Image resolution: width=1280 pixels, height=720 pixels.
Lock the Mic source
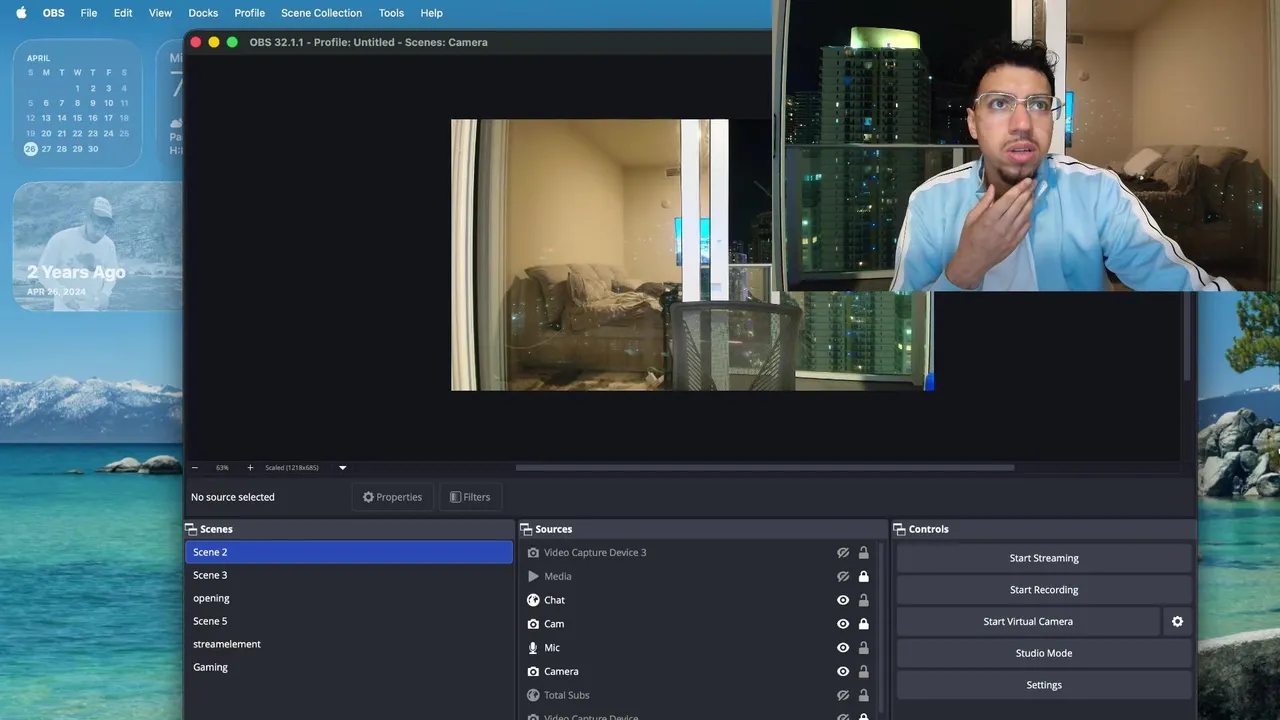(863, 648)
